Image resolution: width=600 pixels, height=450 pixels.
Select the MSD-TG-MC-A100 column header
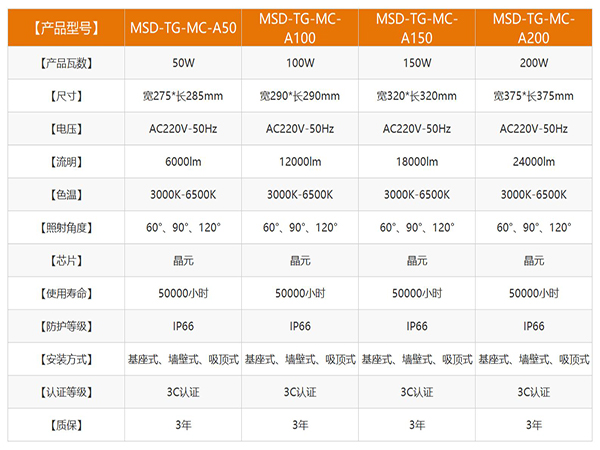300,28
